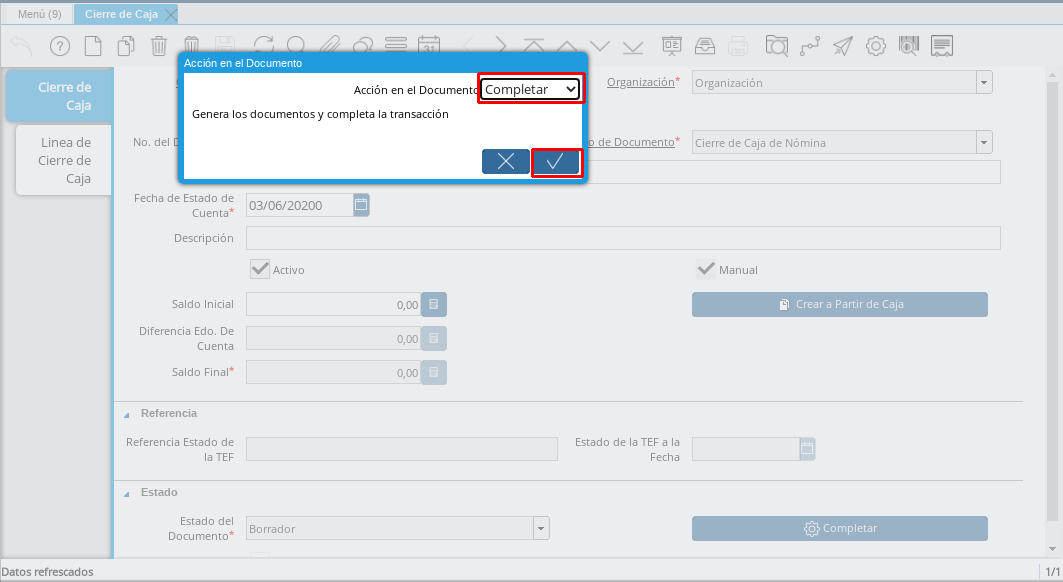Viewport: 1063px width, 582px height.
Task: Close the Cierre de Caja tab
Action: 172,14
